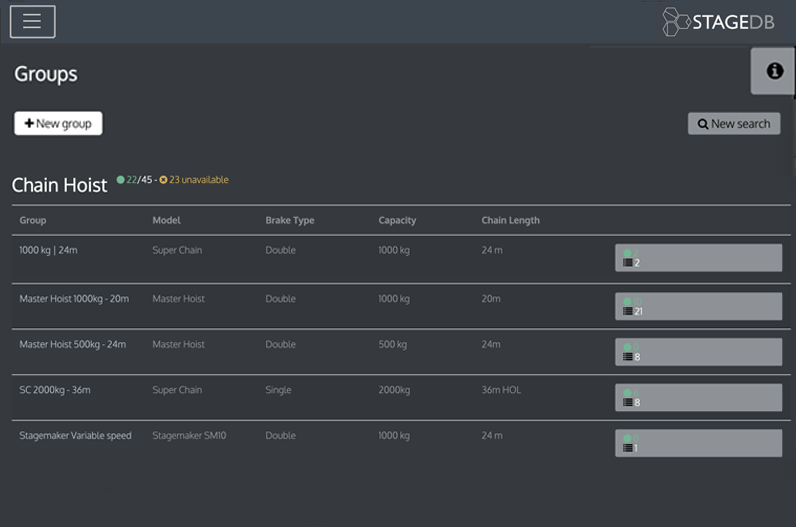Click the Group column header
796x527 pixels.
[x=33, y=220]
